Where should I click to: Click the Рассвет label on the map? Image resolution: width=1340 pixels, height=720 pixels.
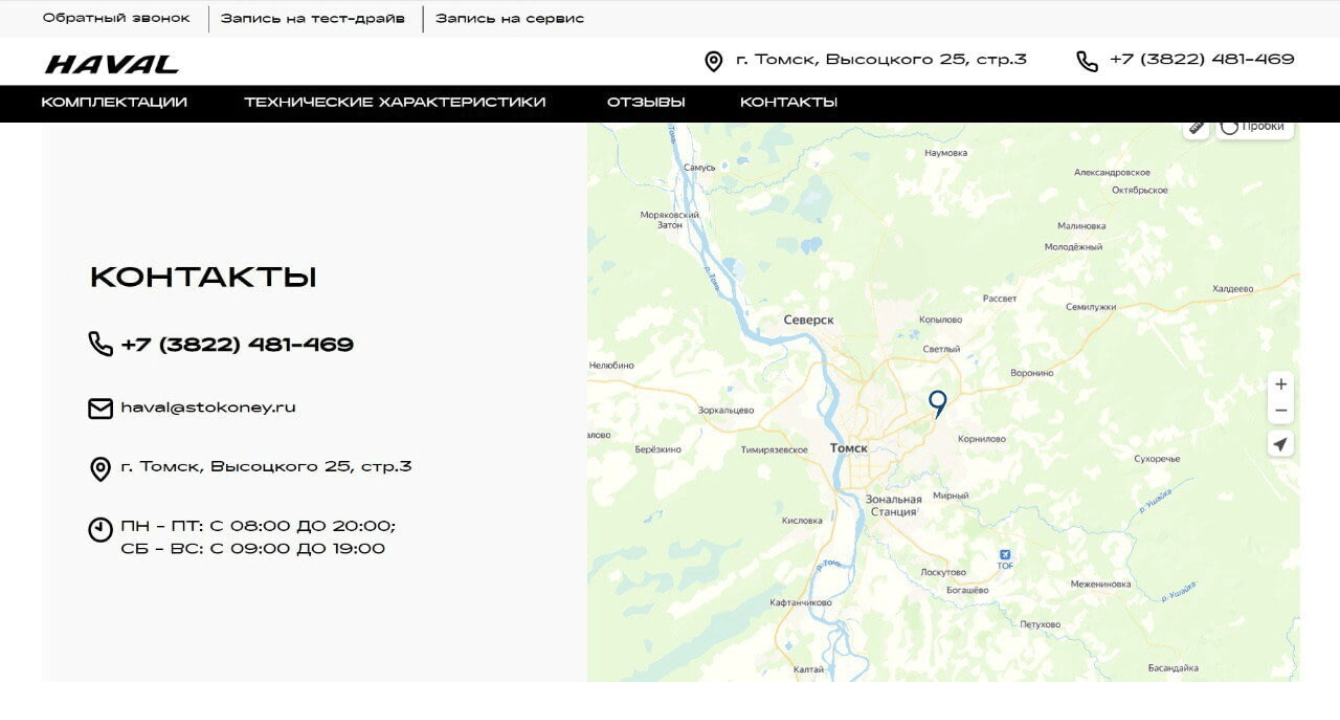1000,299
